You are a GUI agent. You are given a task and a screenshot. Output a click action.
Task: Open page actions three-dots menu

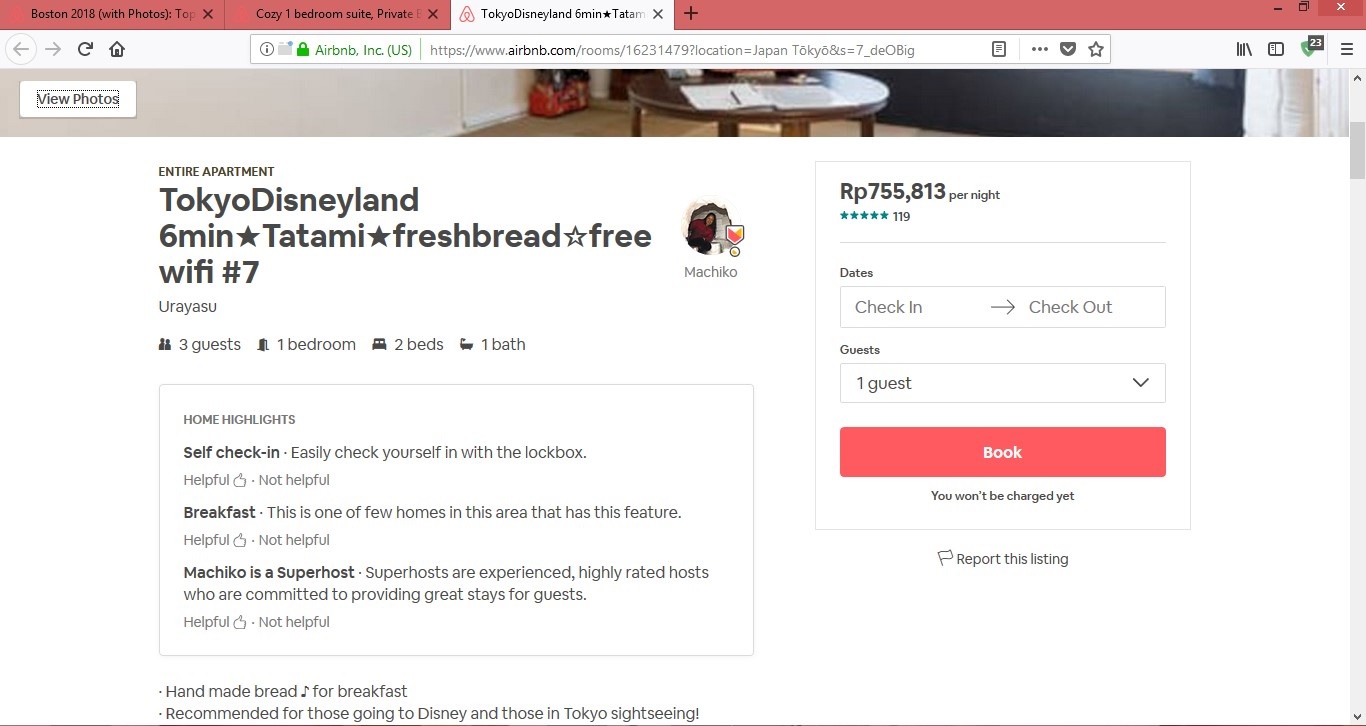point(1040,49)
